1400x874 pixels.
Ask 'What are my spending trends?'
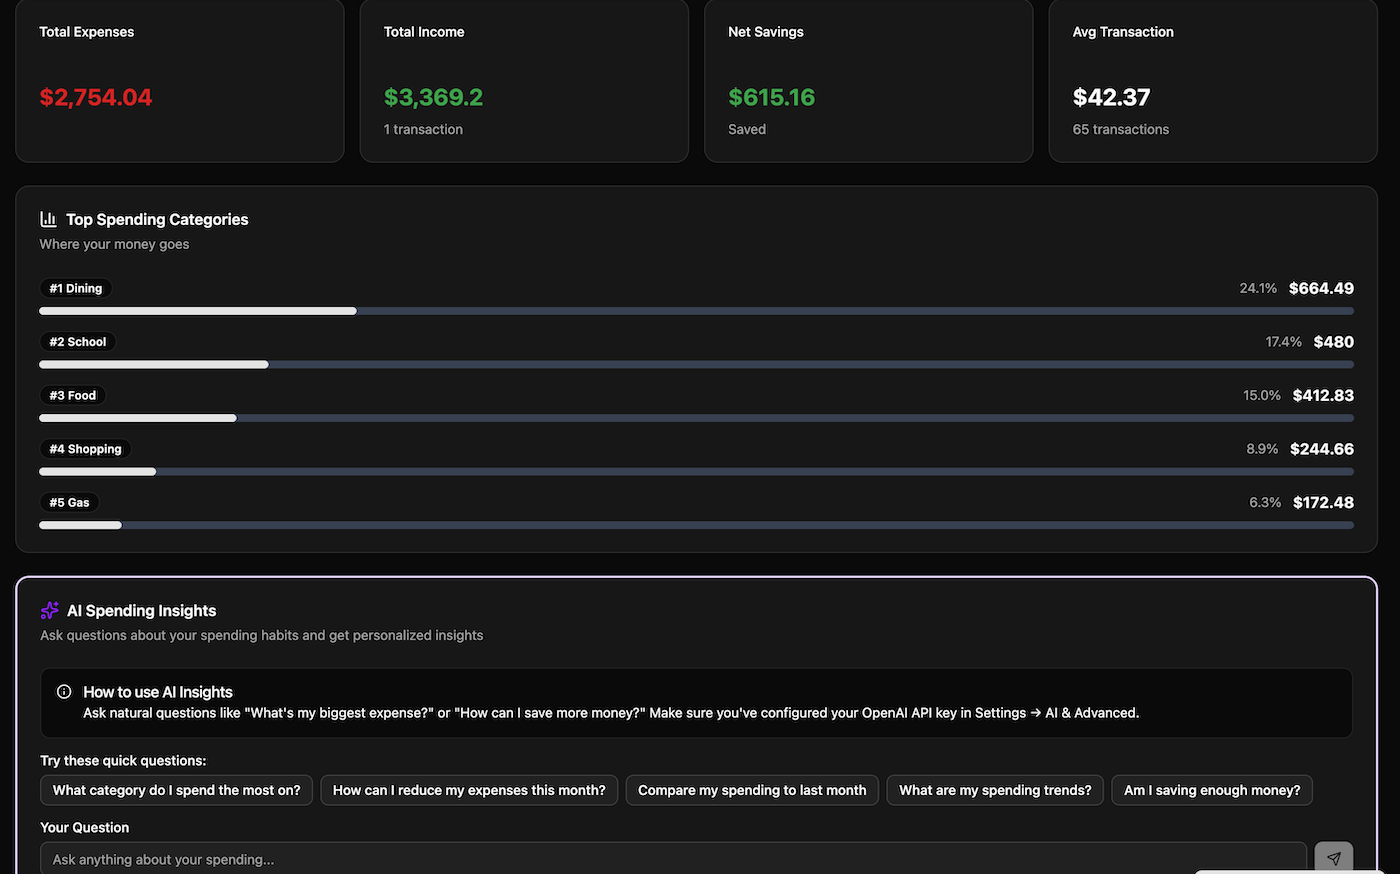tap(995, 790)
